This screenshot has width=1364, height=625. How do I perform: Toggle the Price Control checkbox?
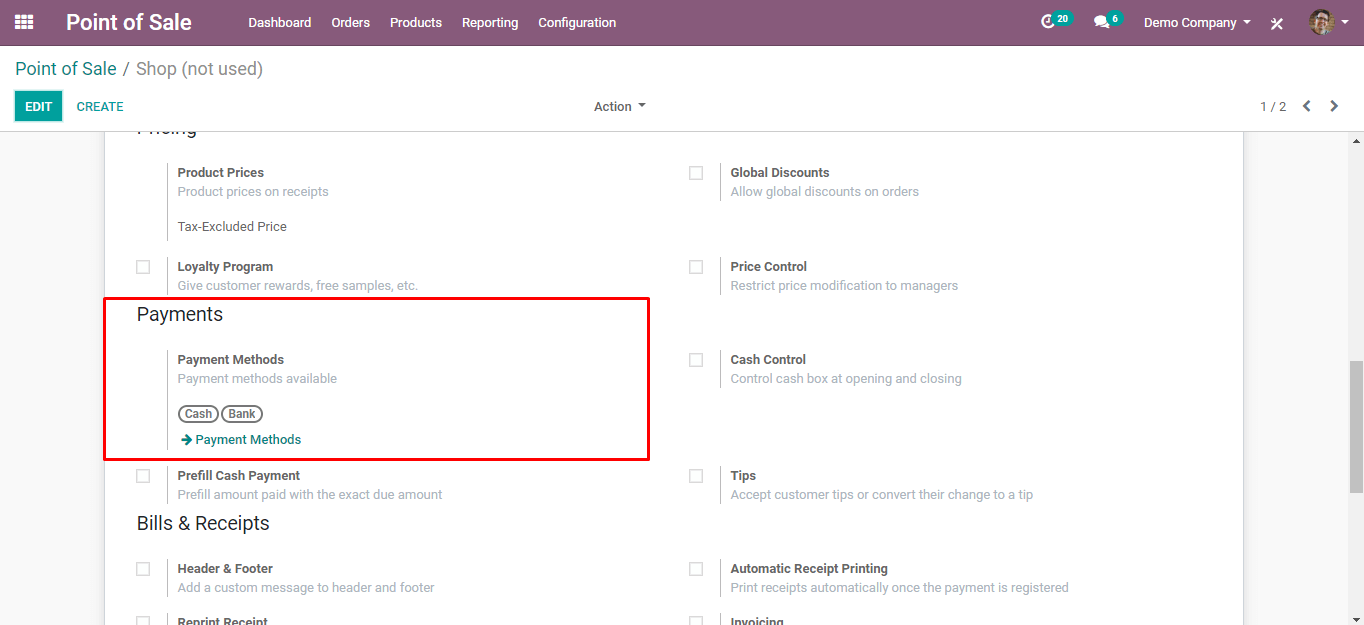(x=696, y=267)
